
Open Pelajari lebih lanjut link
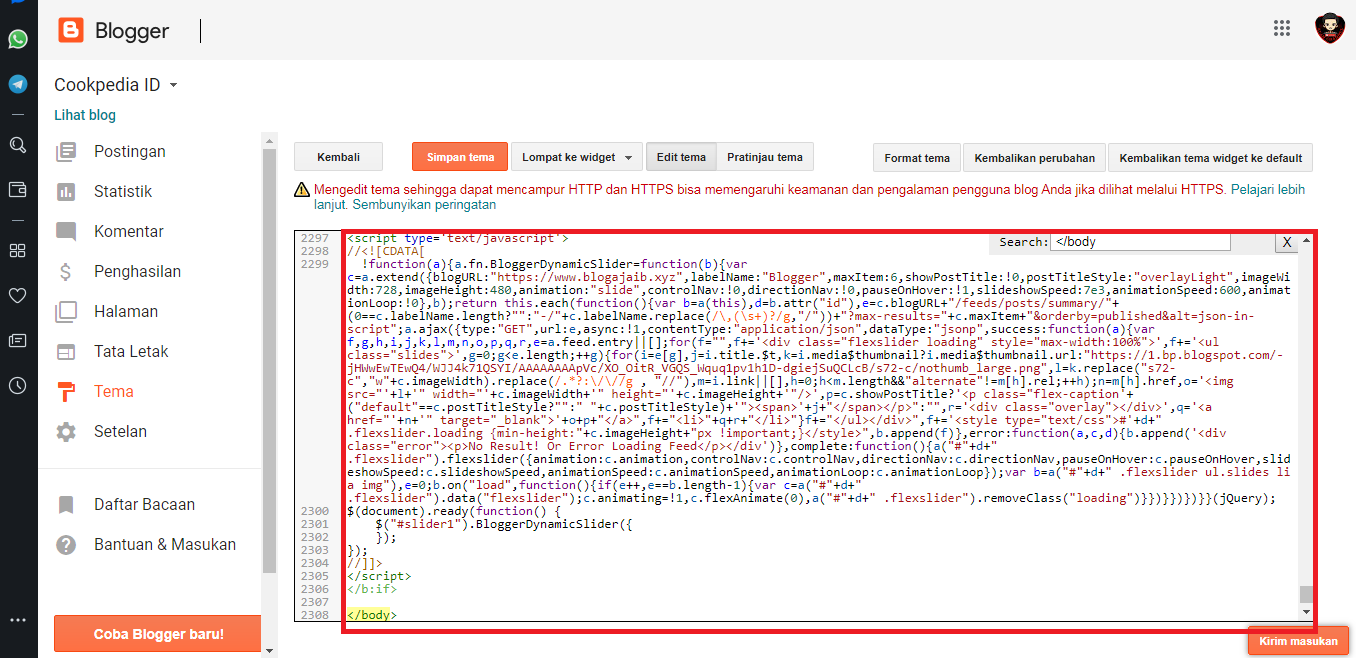tap(1267, 189)
